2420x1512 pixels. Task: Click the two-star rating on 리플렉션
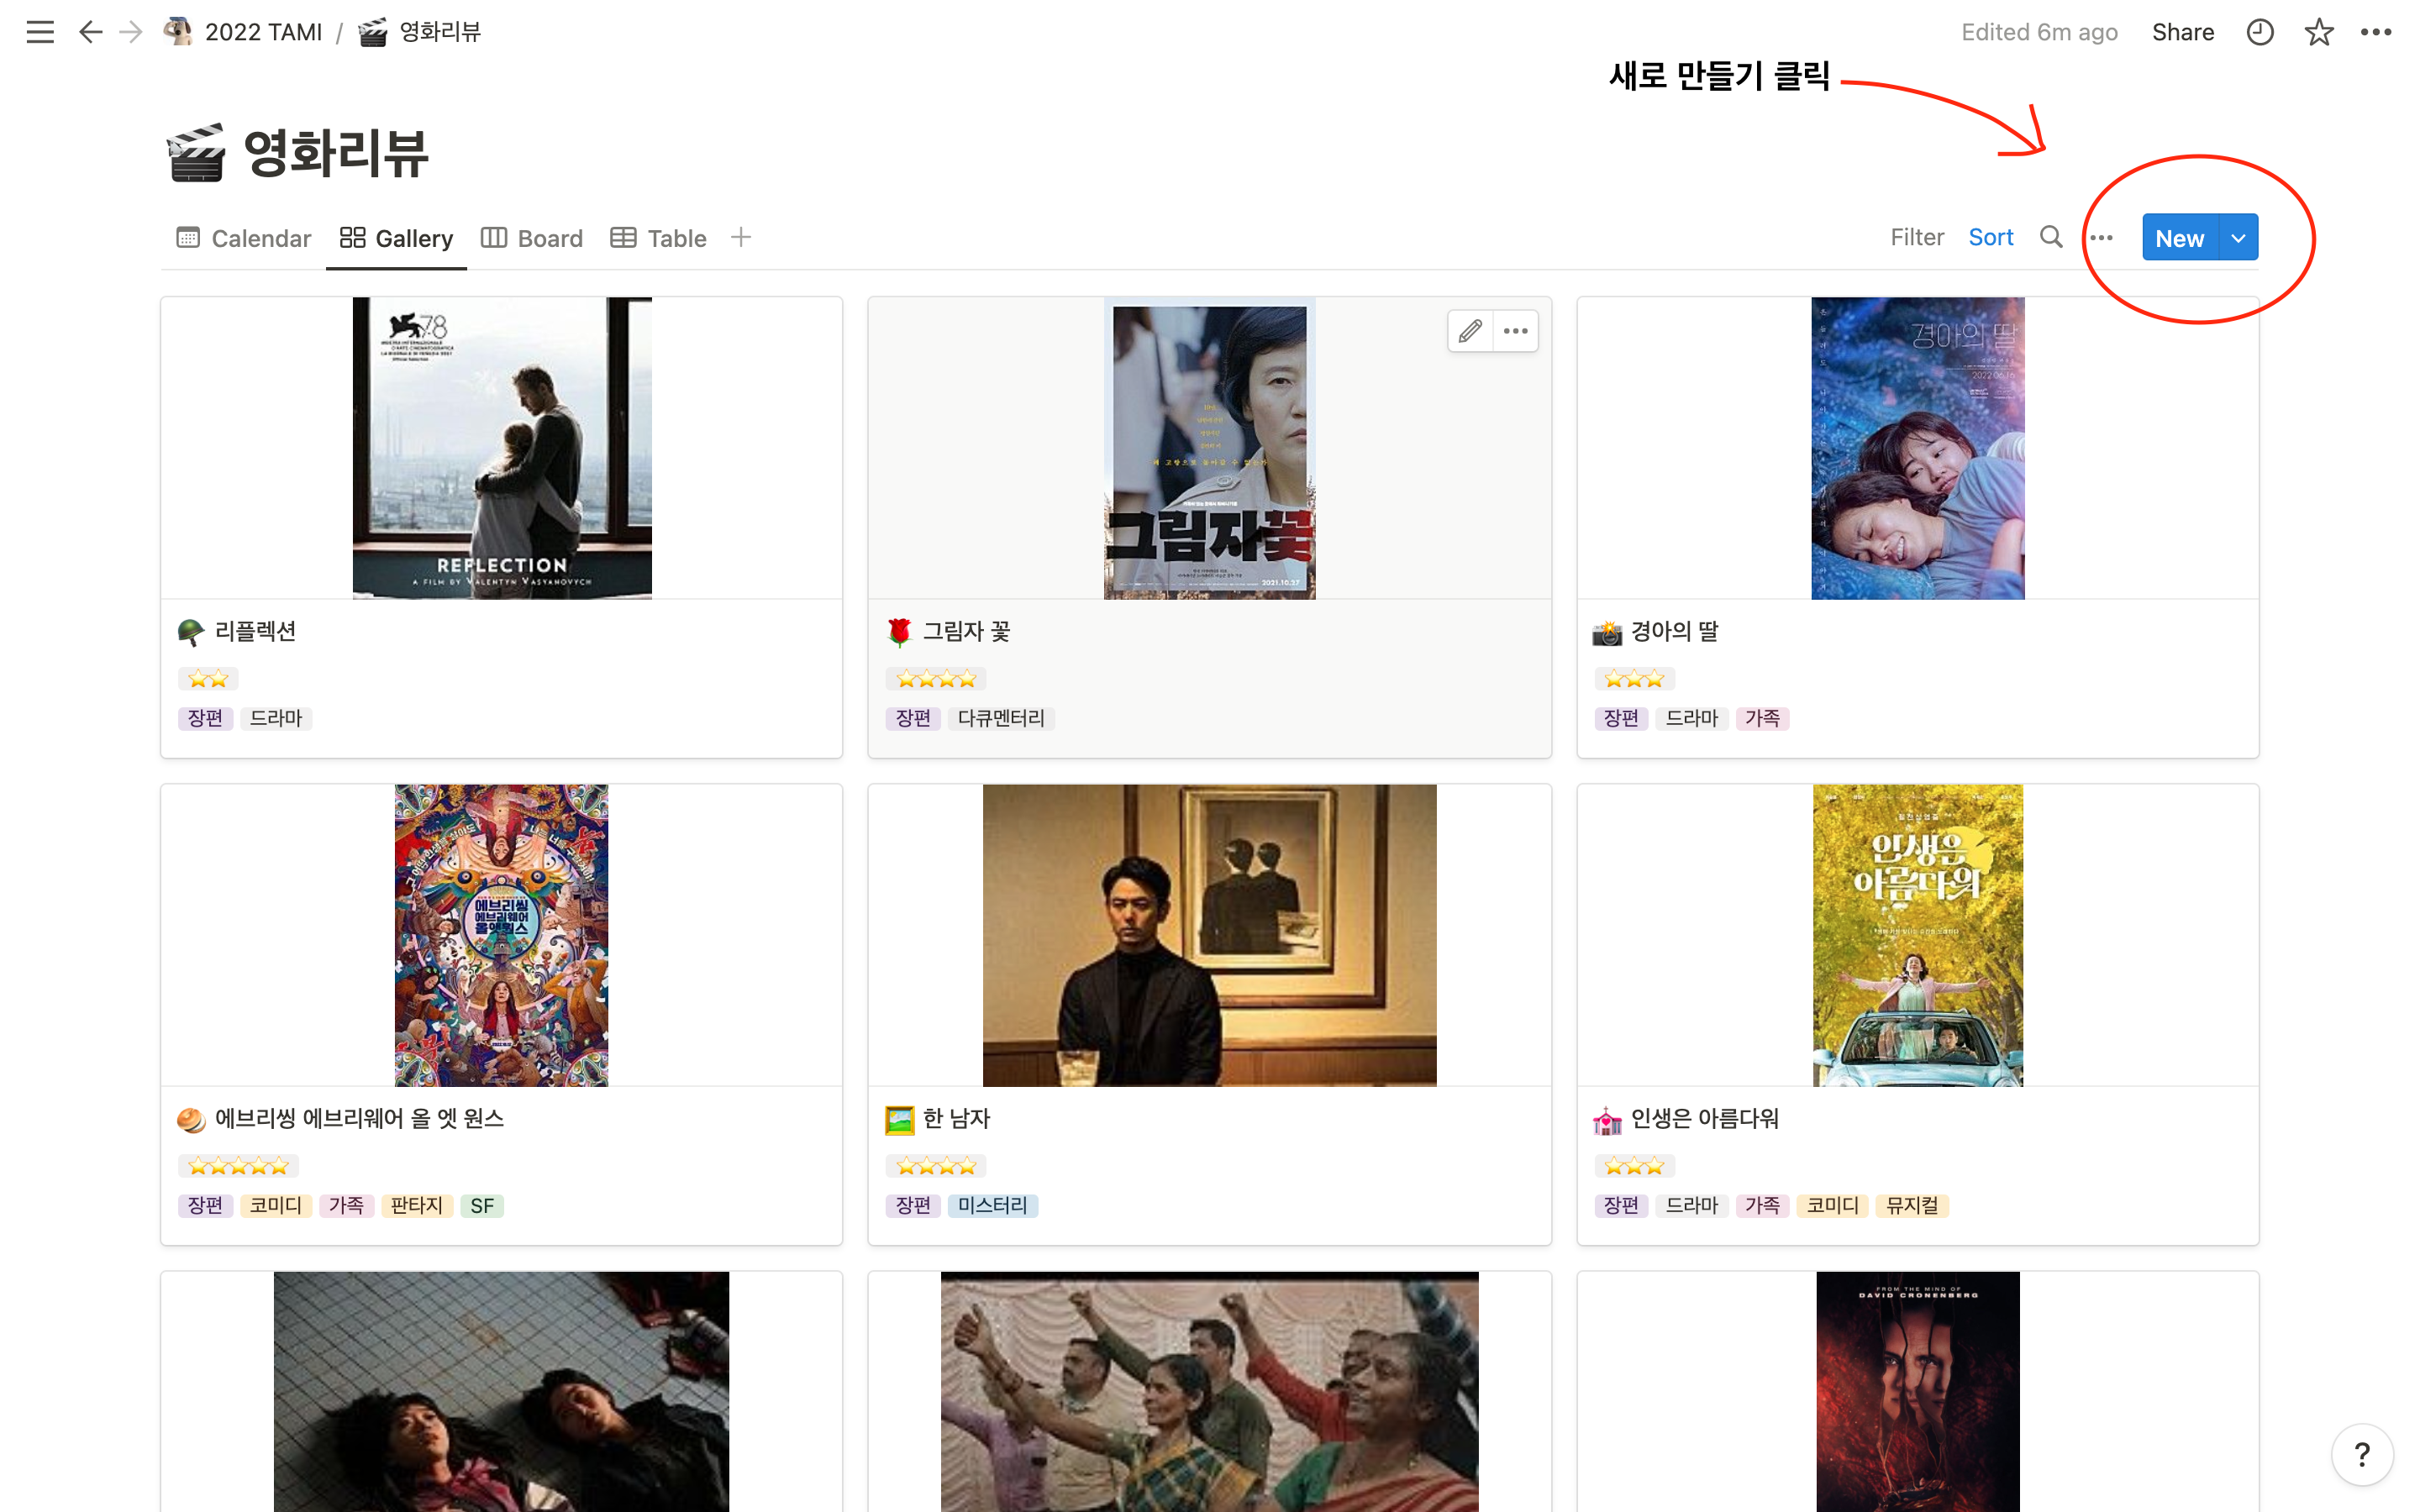pos(208,679)
